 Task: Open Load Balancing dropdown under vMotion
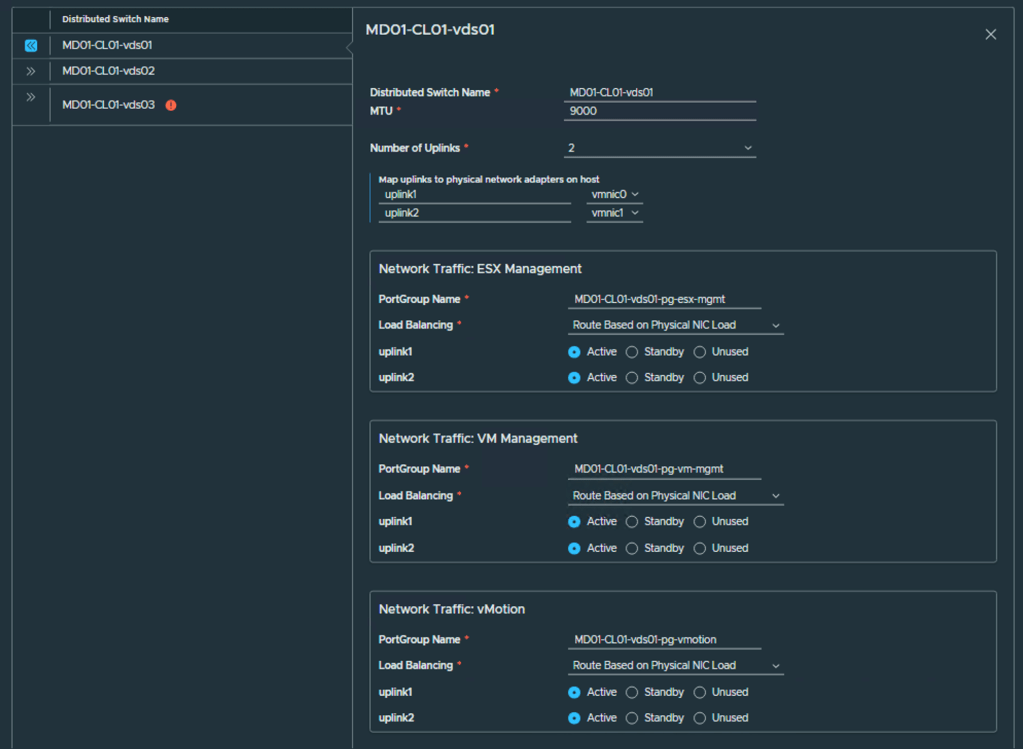pyautogui.click(x=676, y=665)
